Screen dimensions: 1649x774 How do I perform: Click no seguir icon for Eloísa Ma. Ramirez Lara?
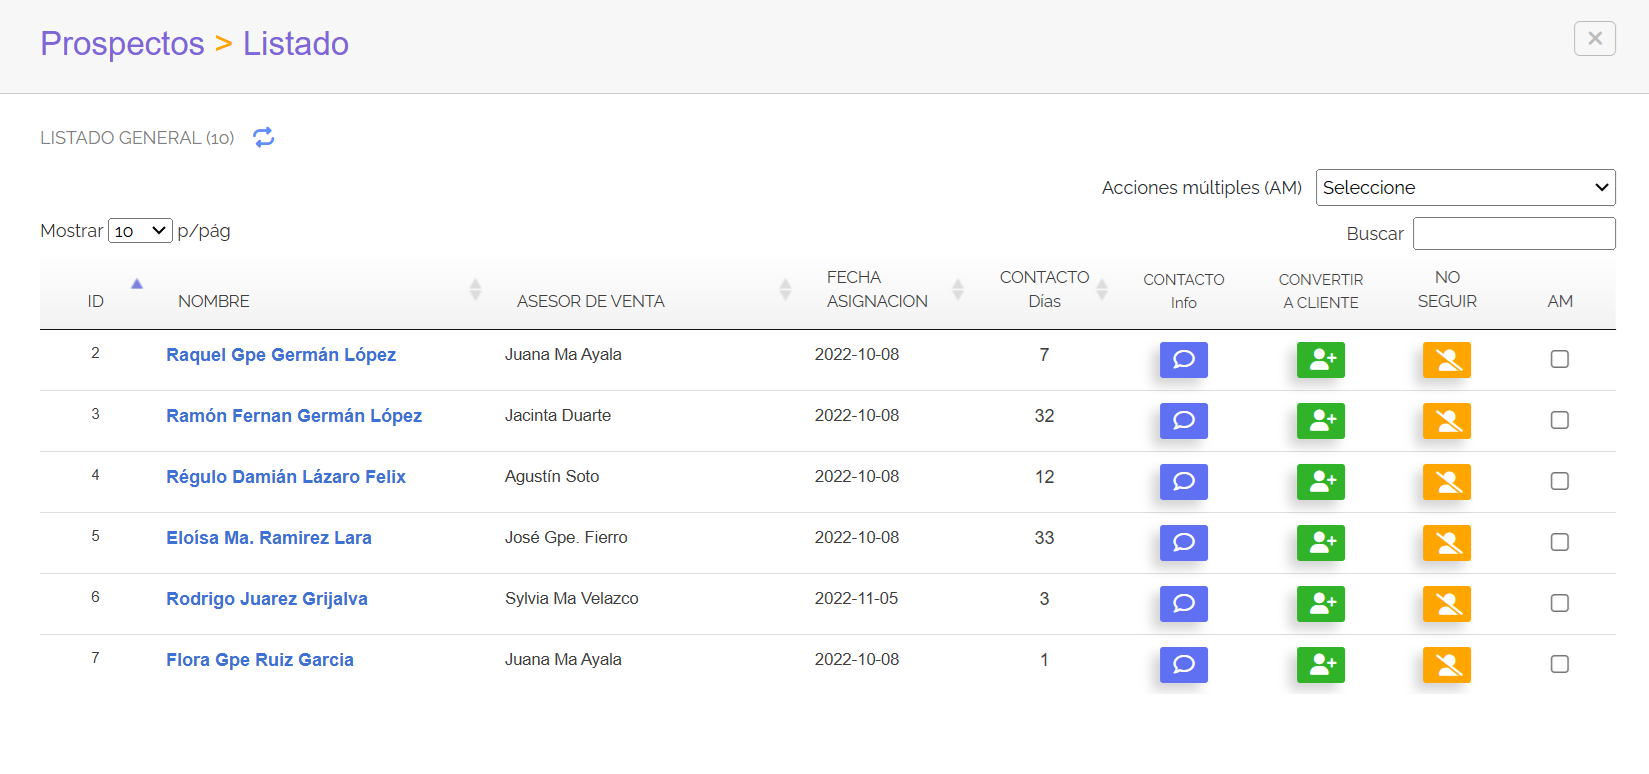(x=1446, y=543)
